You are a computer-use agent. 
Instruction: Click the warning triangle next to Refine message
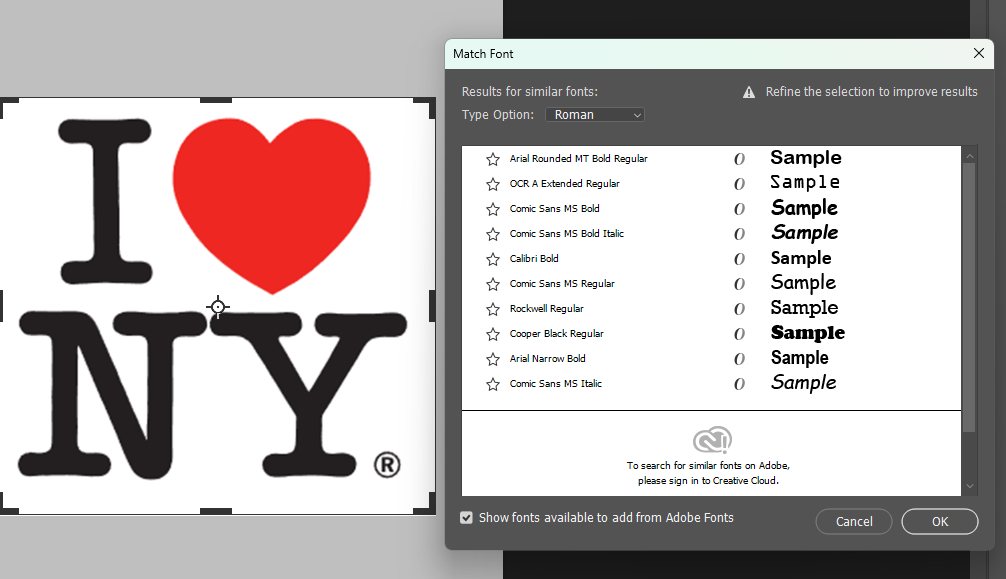click(749, 92)
